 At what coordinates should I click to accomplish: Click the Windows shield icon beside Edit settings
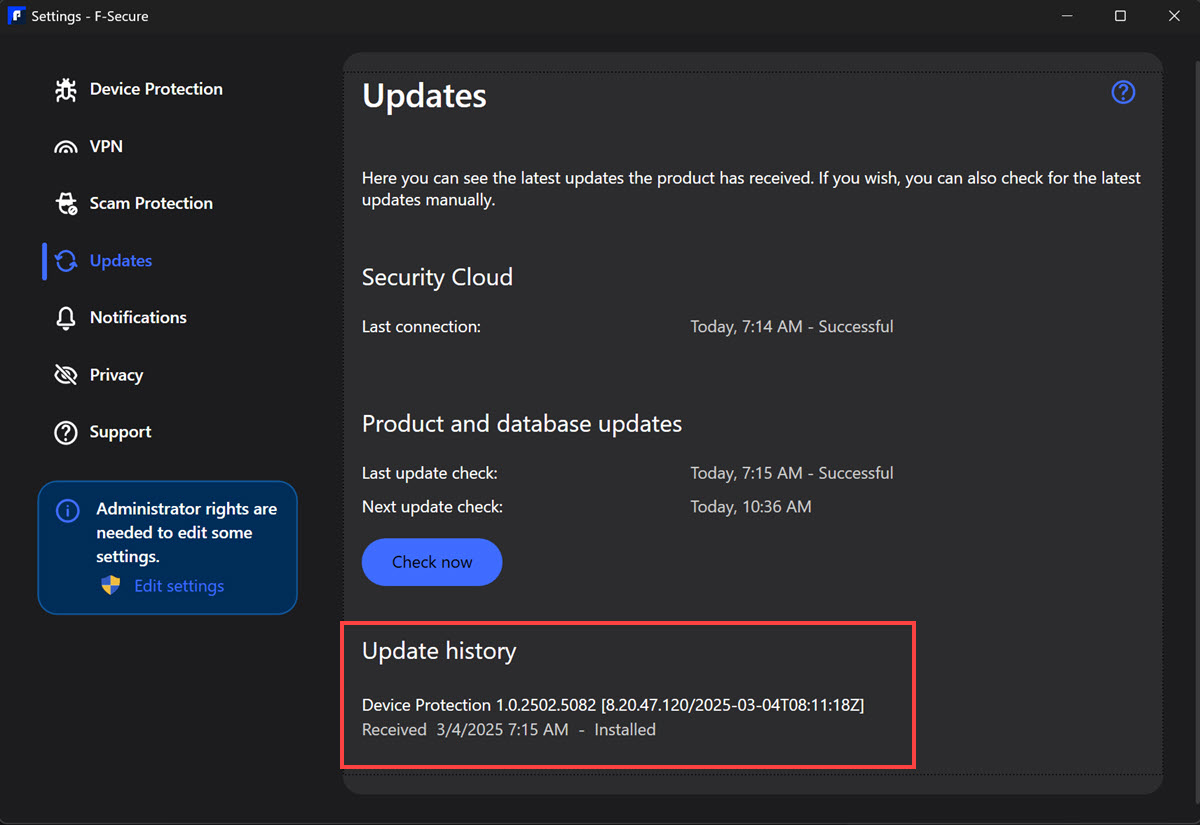(x=111, y=586)
